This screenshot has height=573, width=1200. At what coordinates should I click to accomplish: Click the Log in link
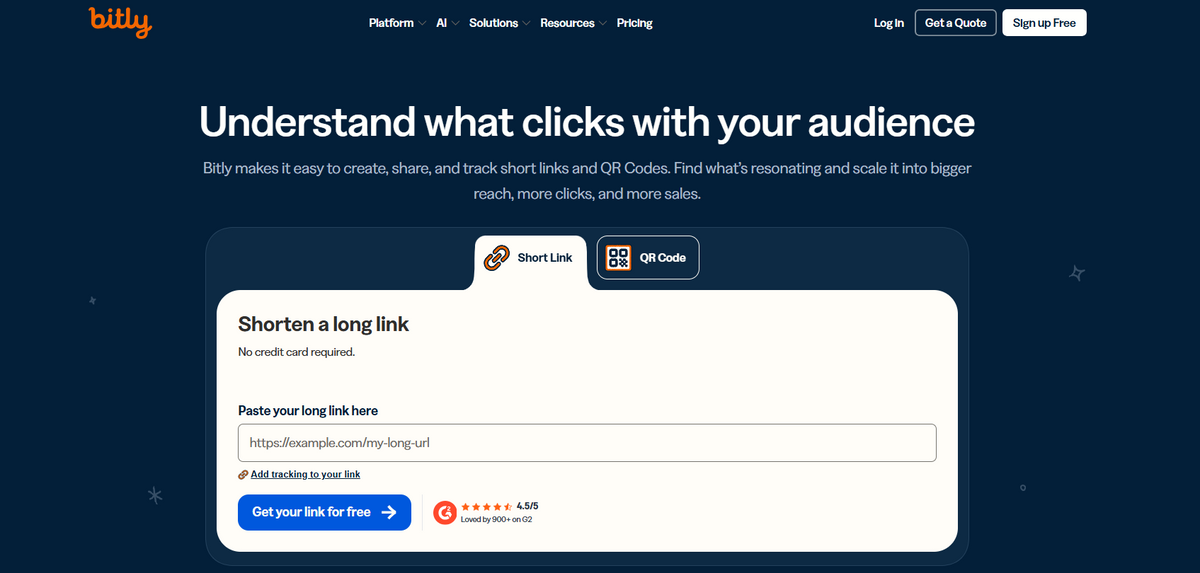889,23
